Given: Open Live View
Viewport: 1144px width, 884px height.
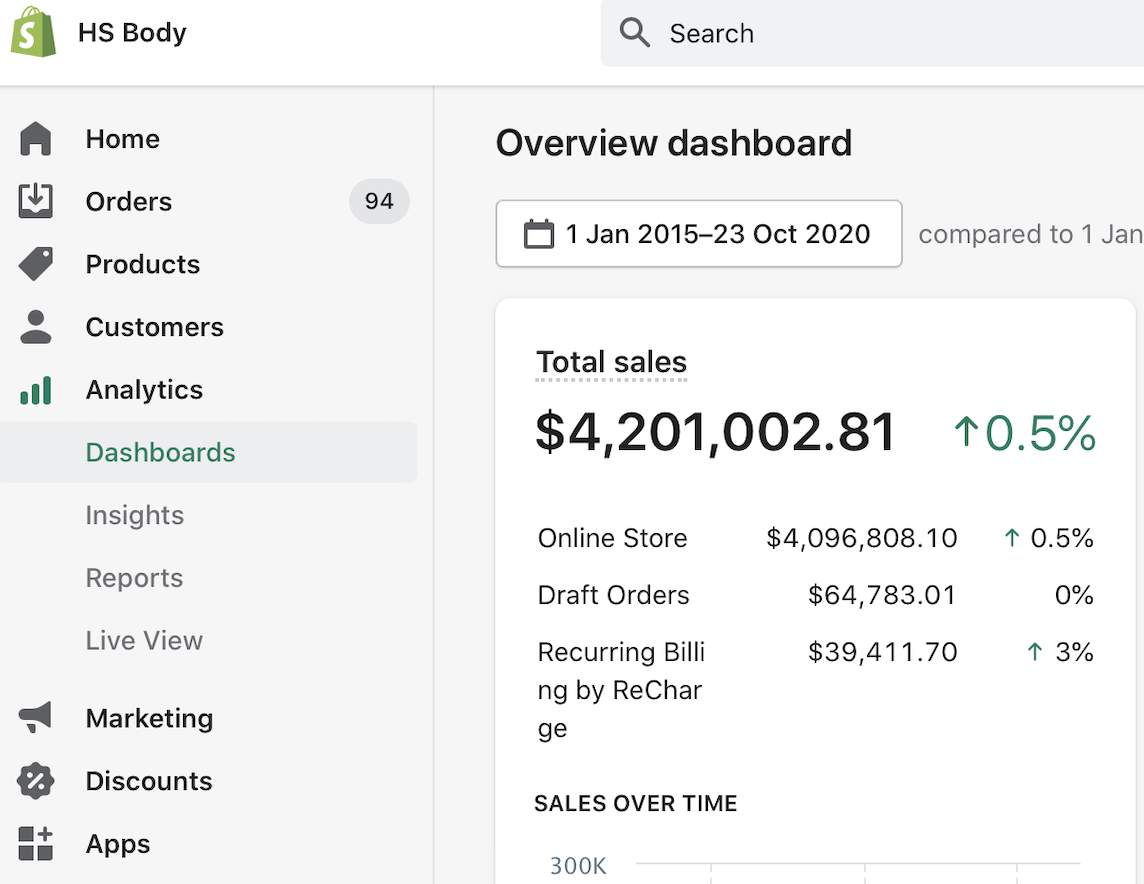Looking at the screenshot, I should click(x=144, y=640).
